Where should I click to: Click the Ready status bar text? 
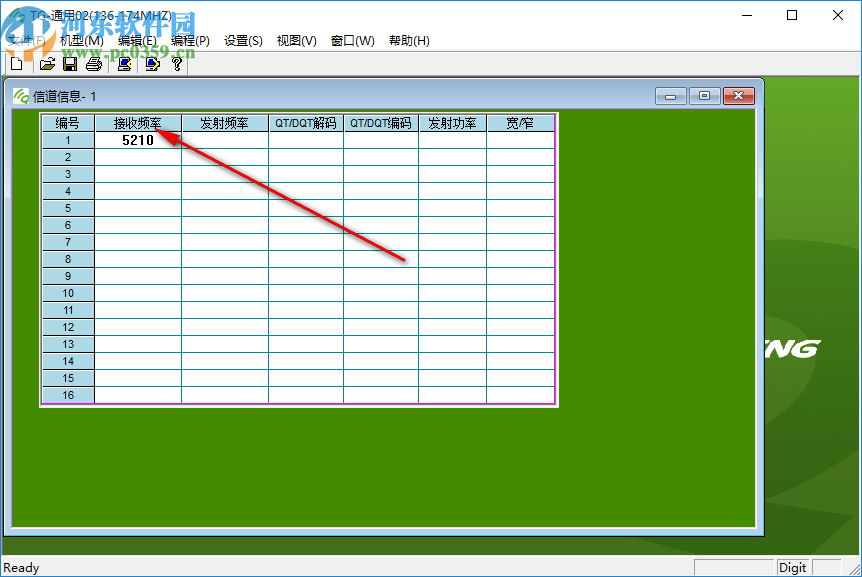[21, 568]
